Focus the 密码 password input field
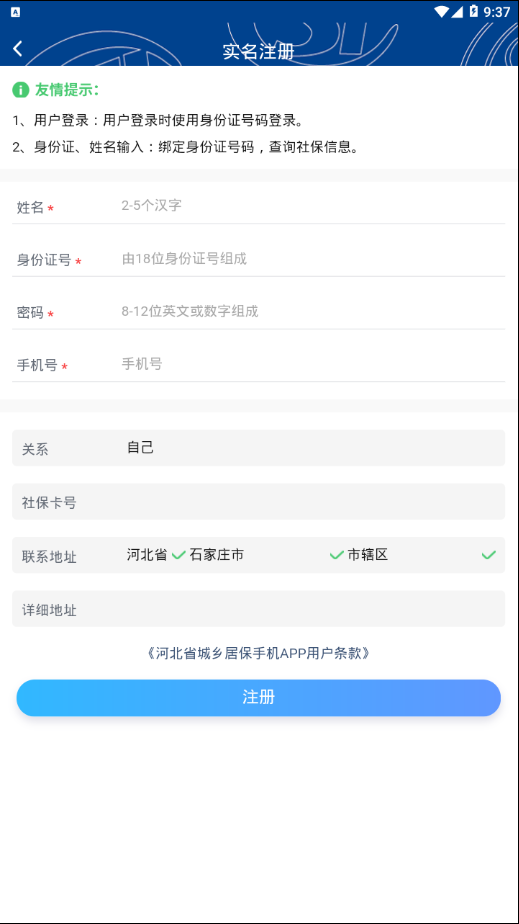 pyautogui.click(x=313, y=311)
